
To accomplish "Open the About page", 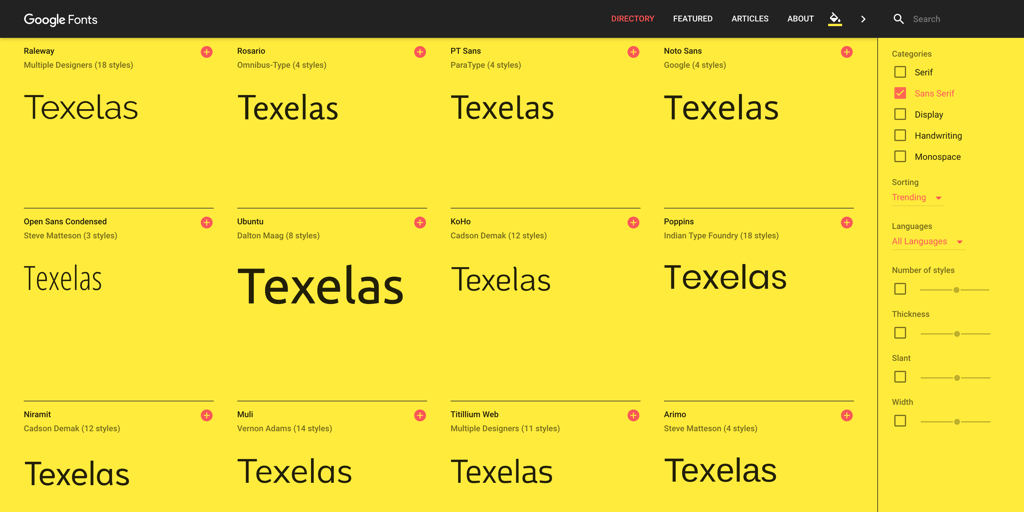I will click(x=800, y=19).
